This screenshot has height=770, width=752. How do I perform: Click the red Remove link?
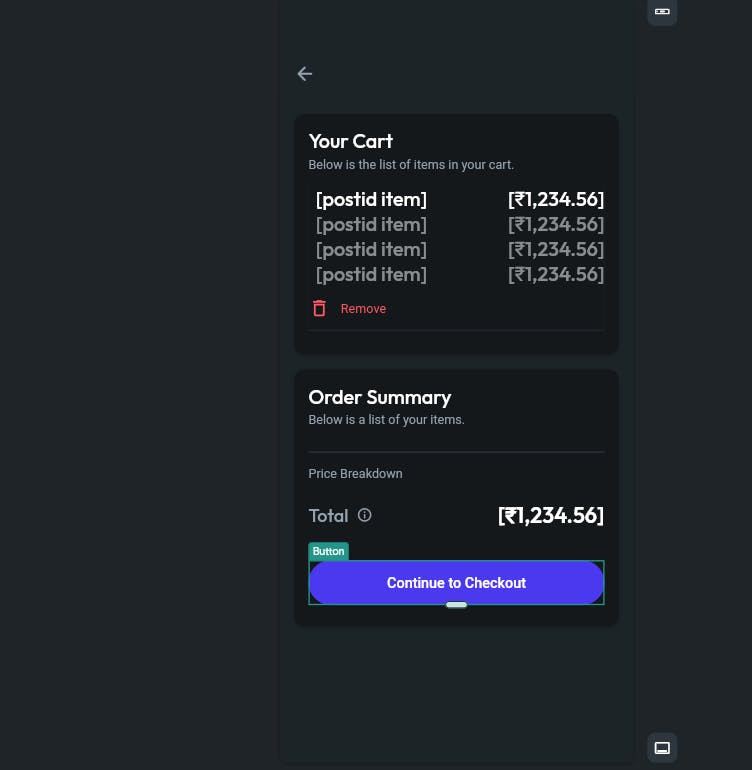tap(363, 309)
